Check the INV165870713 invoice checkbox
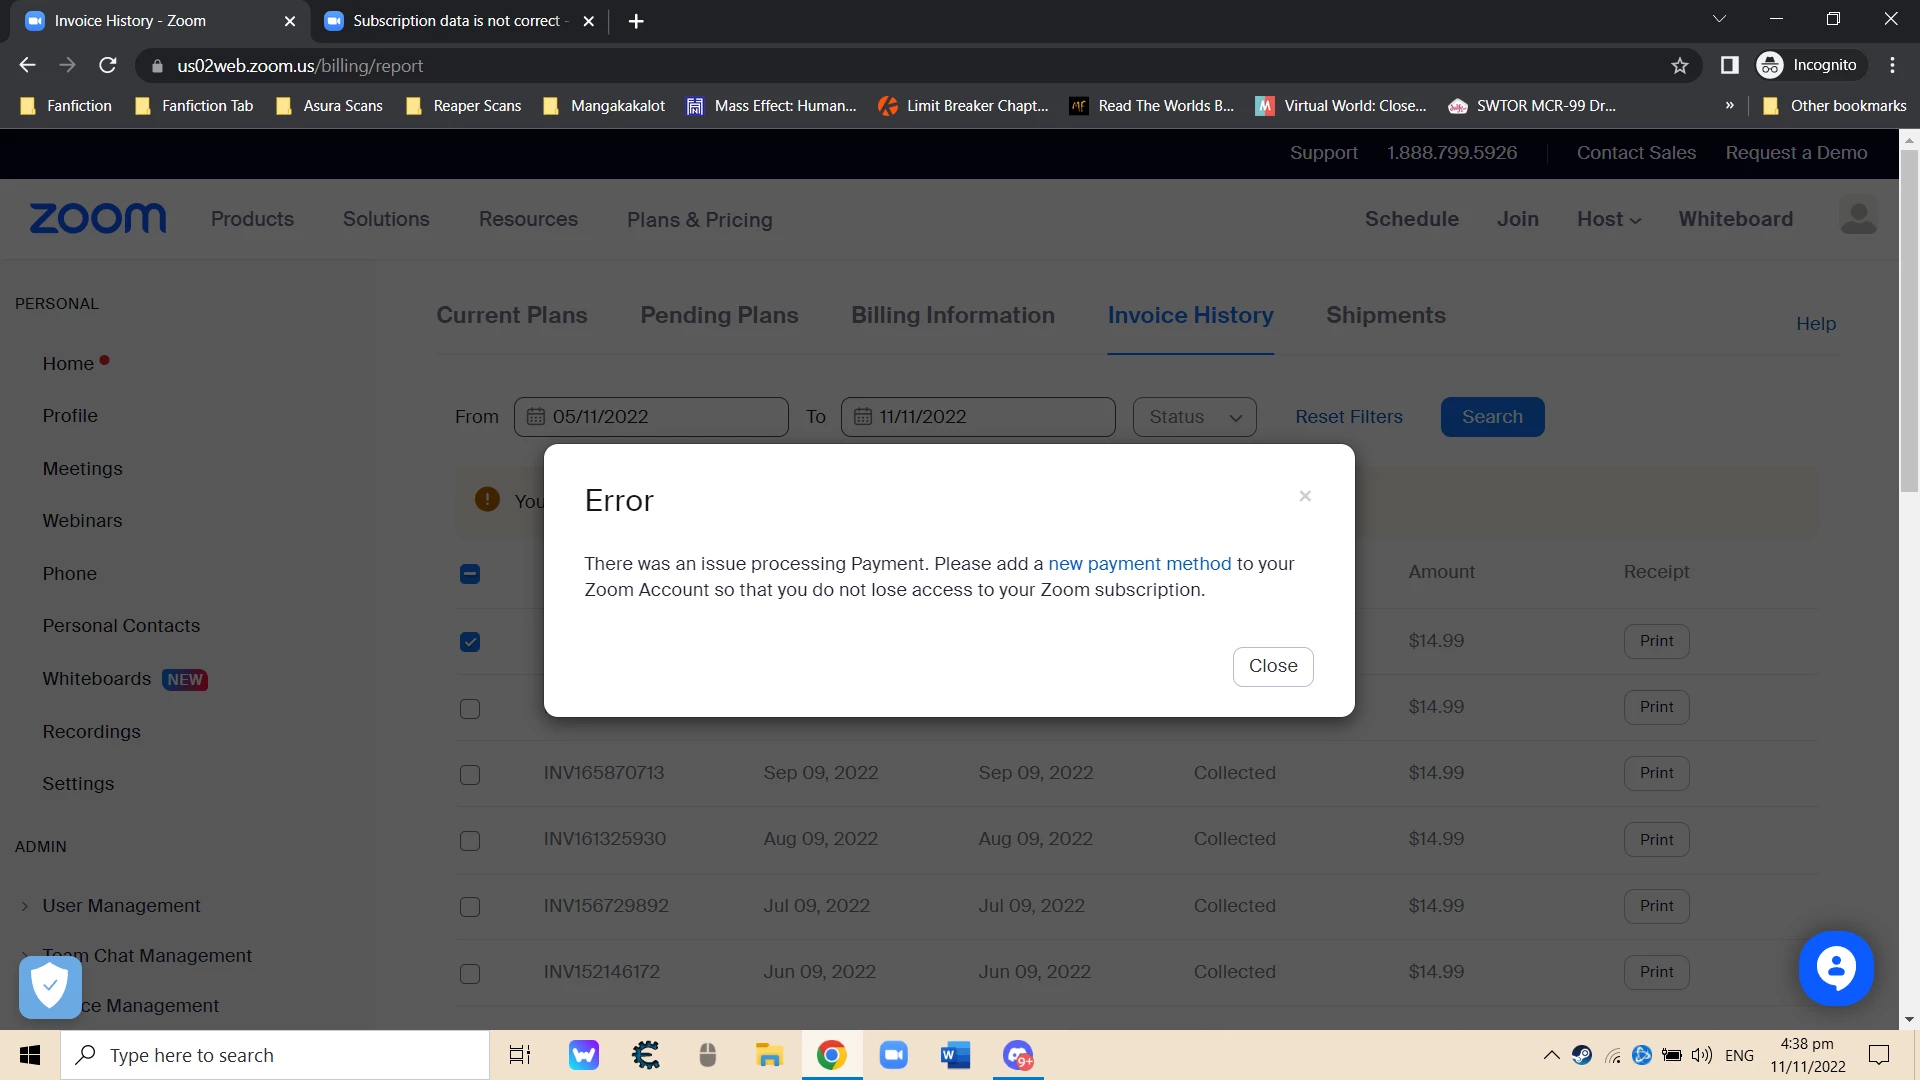 pos(470,775)
